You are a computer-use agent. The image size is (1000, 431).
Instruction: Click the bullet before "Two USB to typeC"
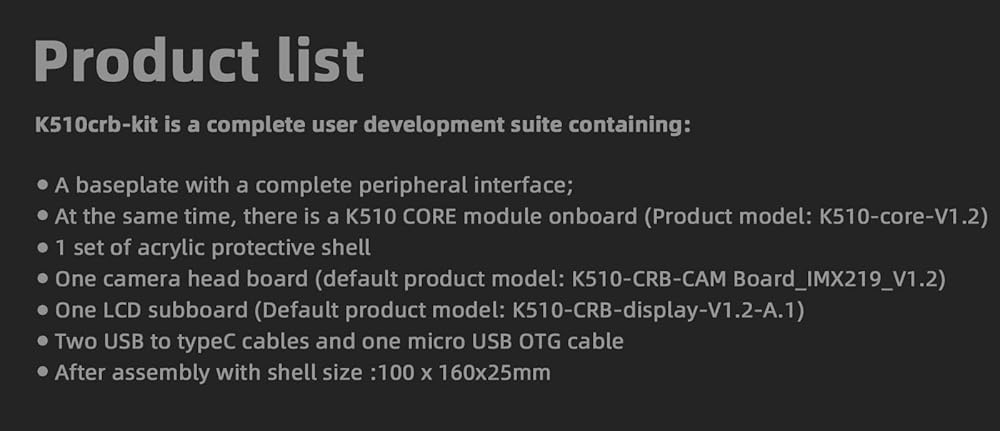point(42,341)
